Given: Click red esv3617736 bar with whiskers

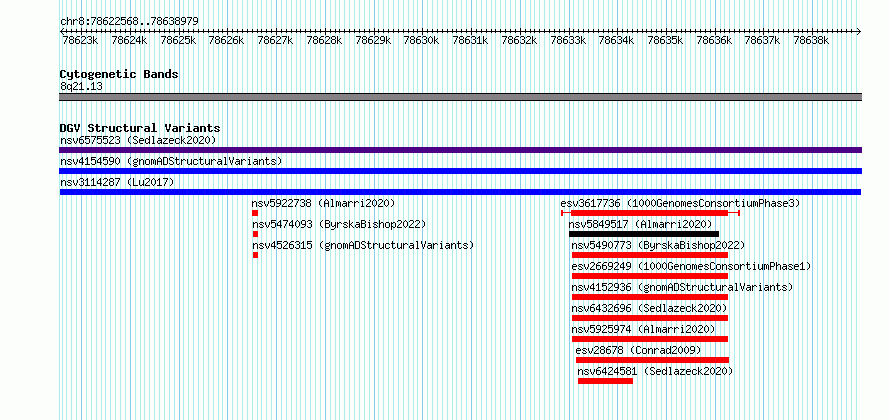Looking at the screenshot, I should (650, 213).
